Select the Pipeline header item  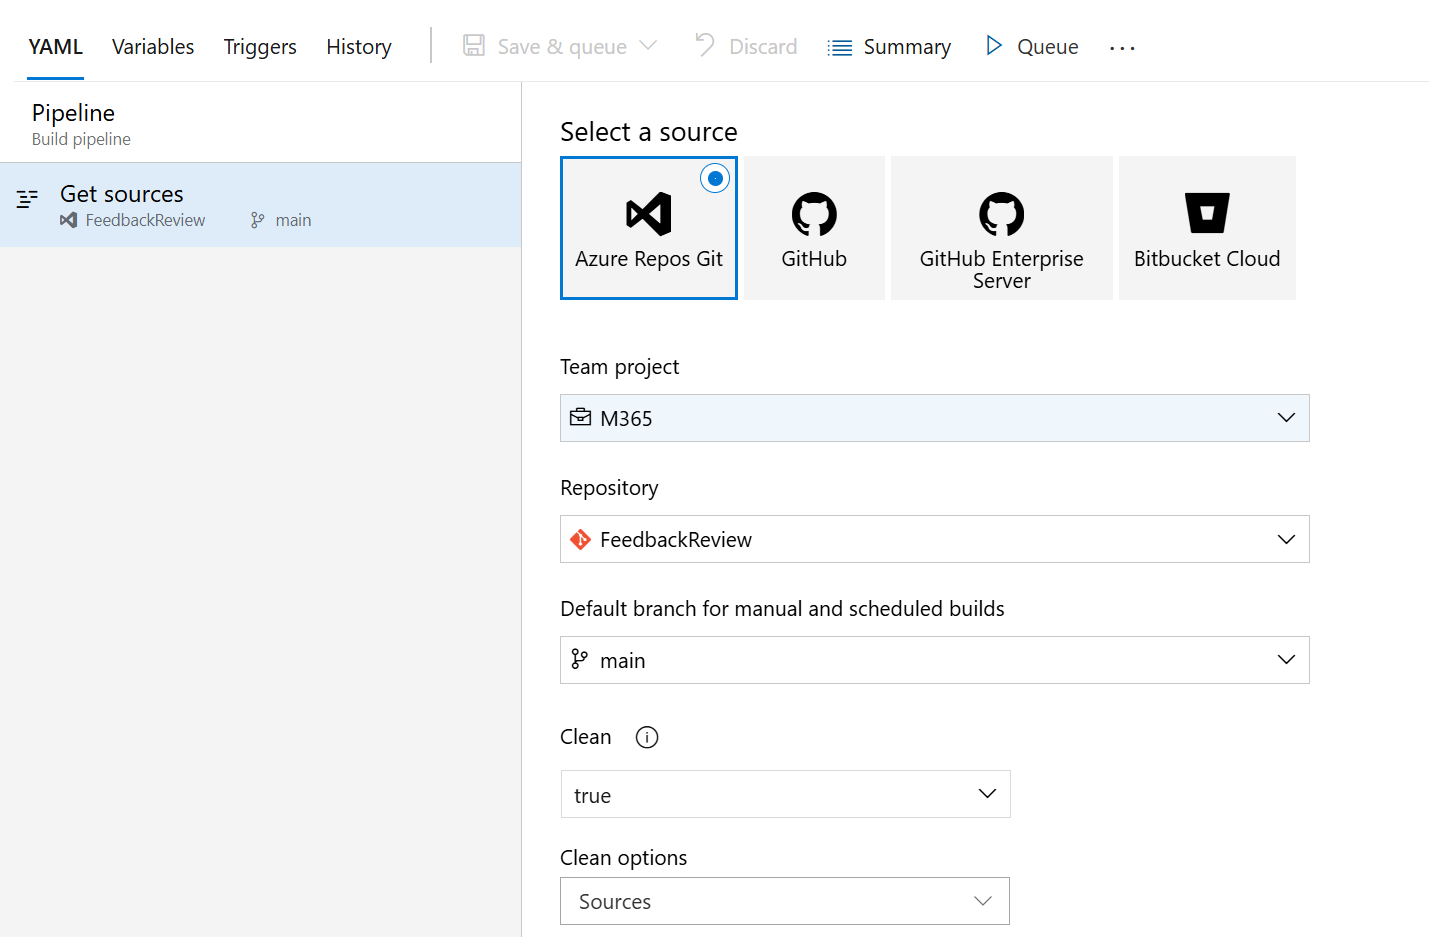pos(260,123)
